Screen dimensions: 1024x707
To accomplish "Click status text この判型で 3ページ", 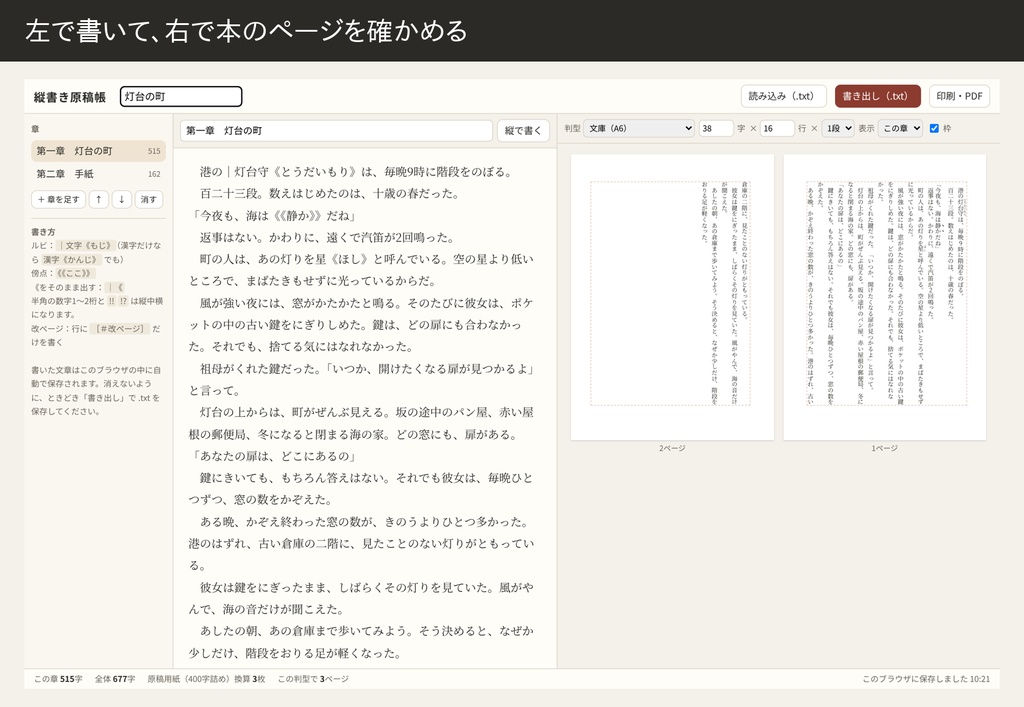I will click(x=313, y=679).
